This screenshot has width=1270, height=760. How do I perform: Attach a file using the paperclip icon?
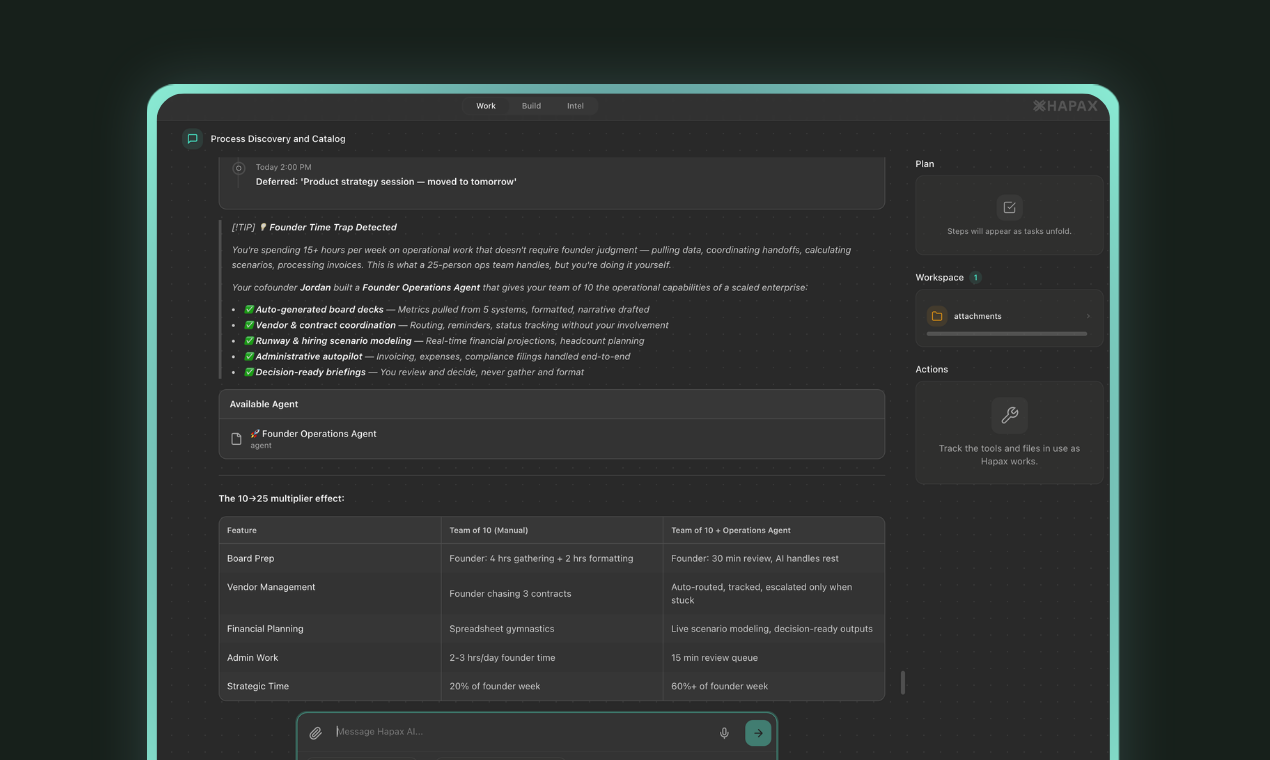coord(316,732)
